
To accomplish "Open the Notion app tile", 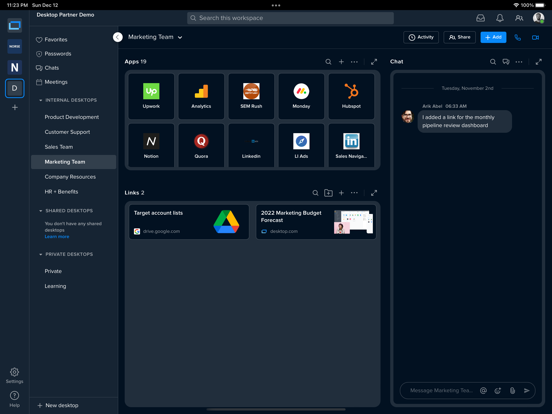I will click(151, 146).
